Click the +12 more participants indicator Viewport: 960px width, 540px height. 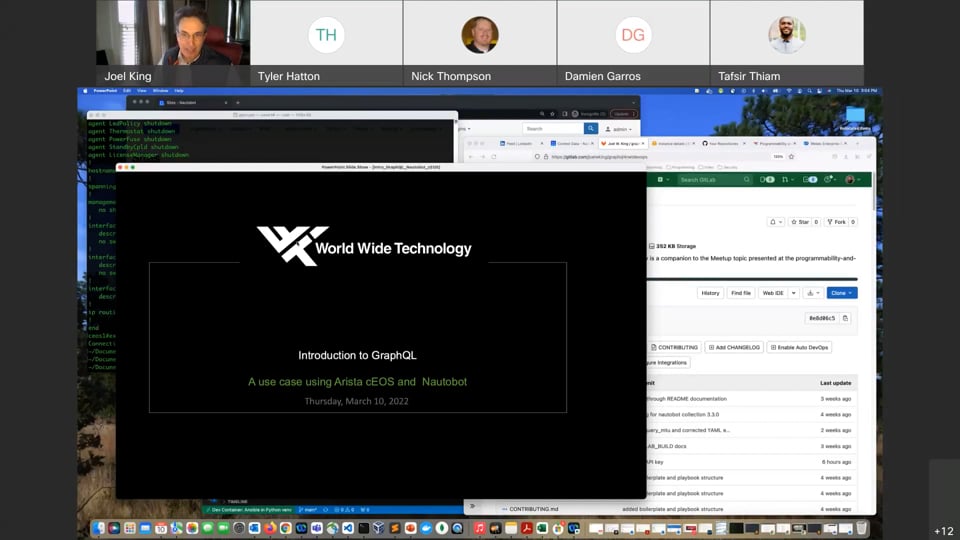pos(943,531)
